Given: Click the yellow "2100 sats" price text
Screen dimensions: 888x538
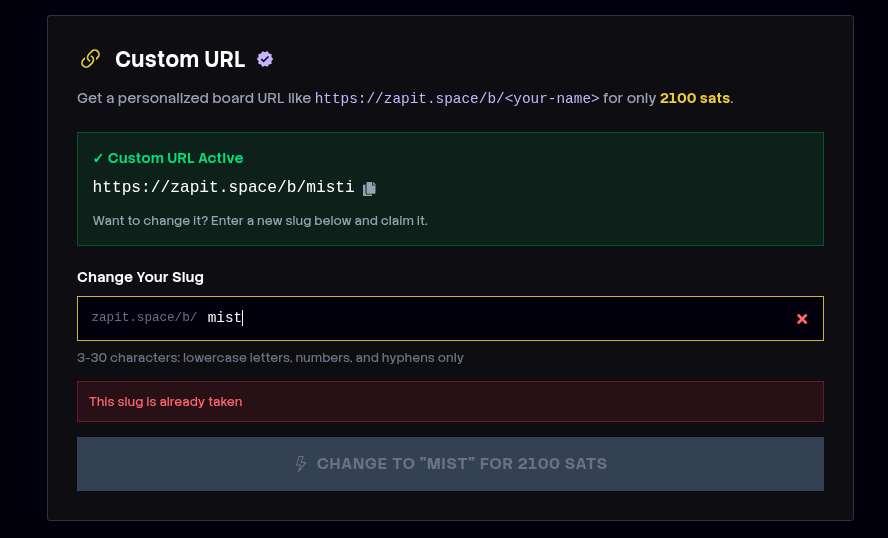Looking at the screenshot, I should click(x=694, y=98).
